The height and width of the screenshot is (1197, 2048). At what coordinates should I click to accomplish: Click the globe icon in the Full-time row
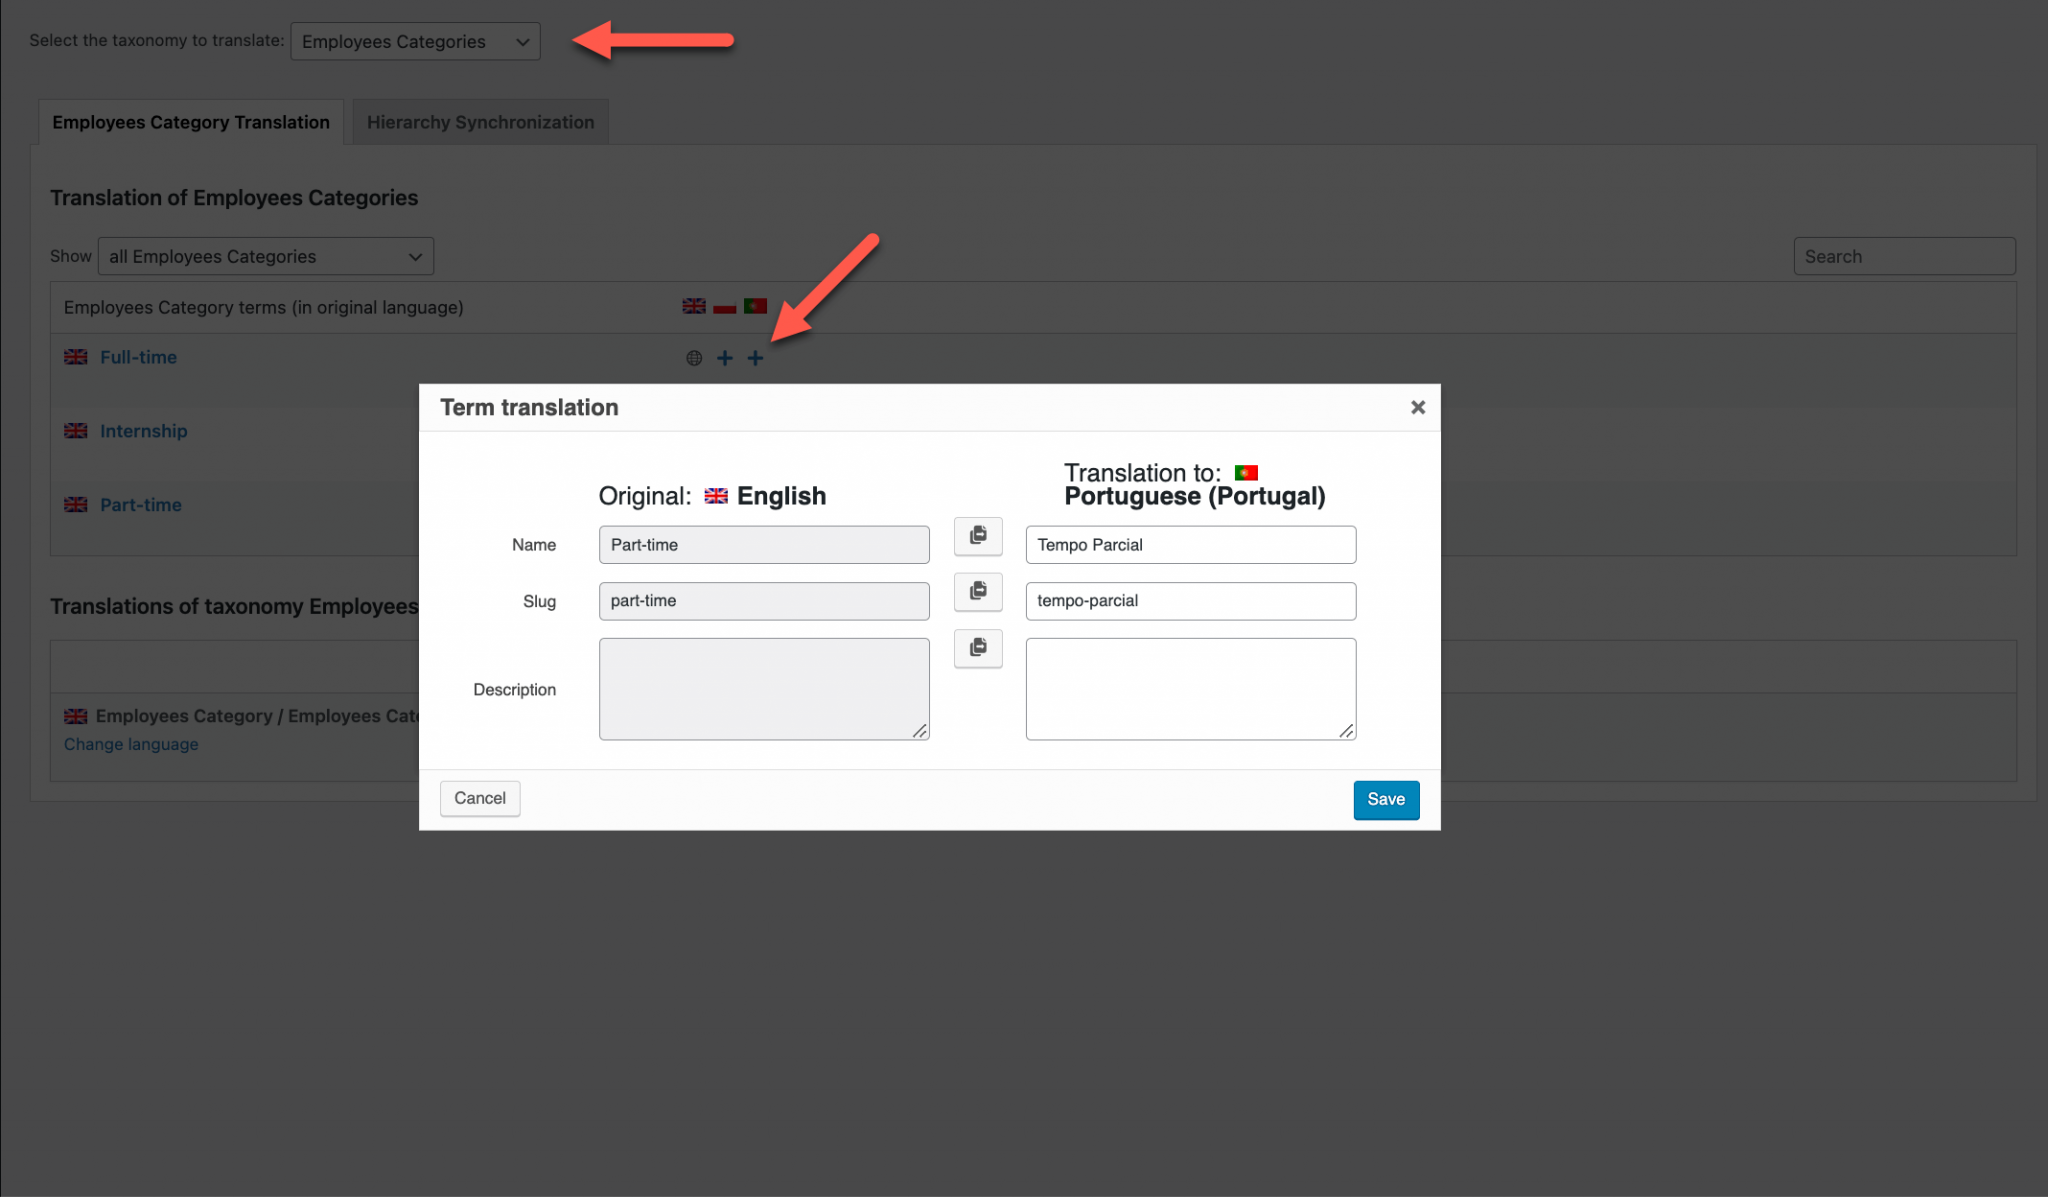click(x=694, y=358)
